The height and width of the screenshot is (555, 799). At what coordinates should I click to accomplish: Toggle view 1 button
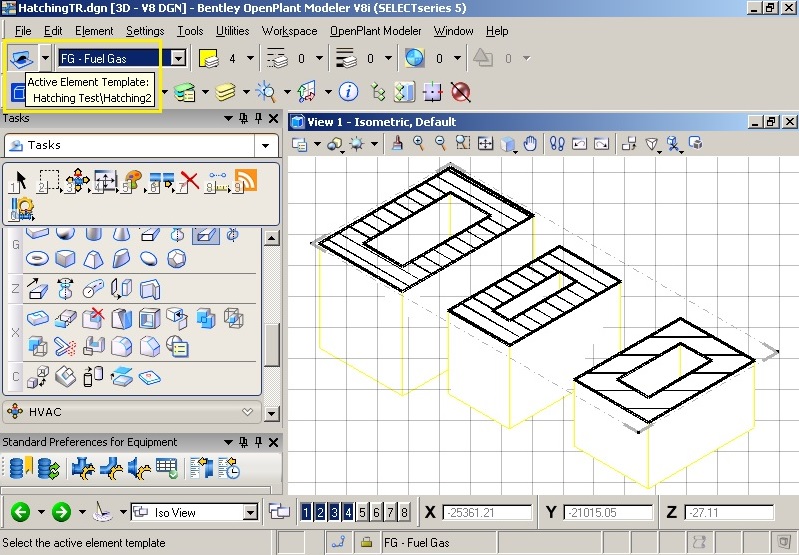(306, 512)
